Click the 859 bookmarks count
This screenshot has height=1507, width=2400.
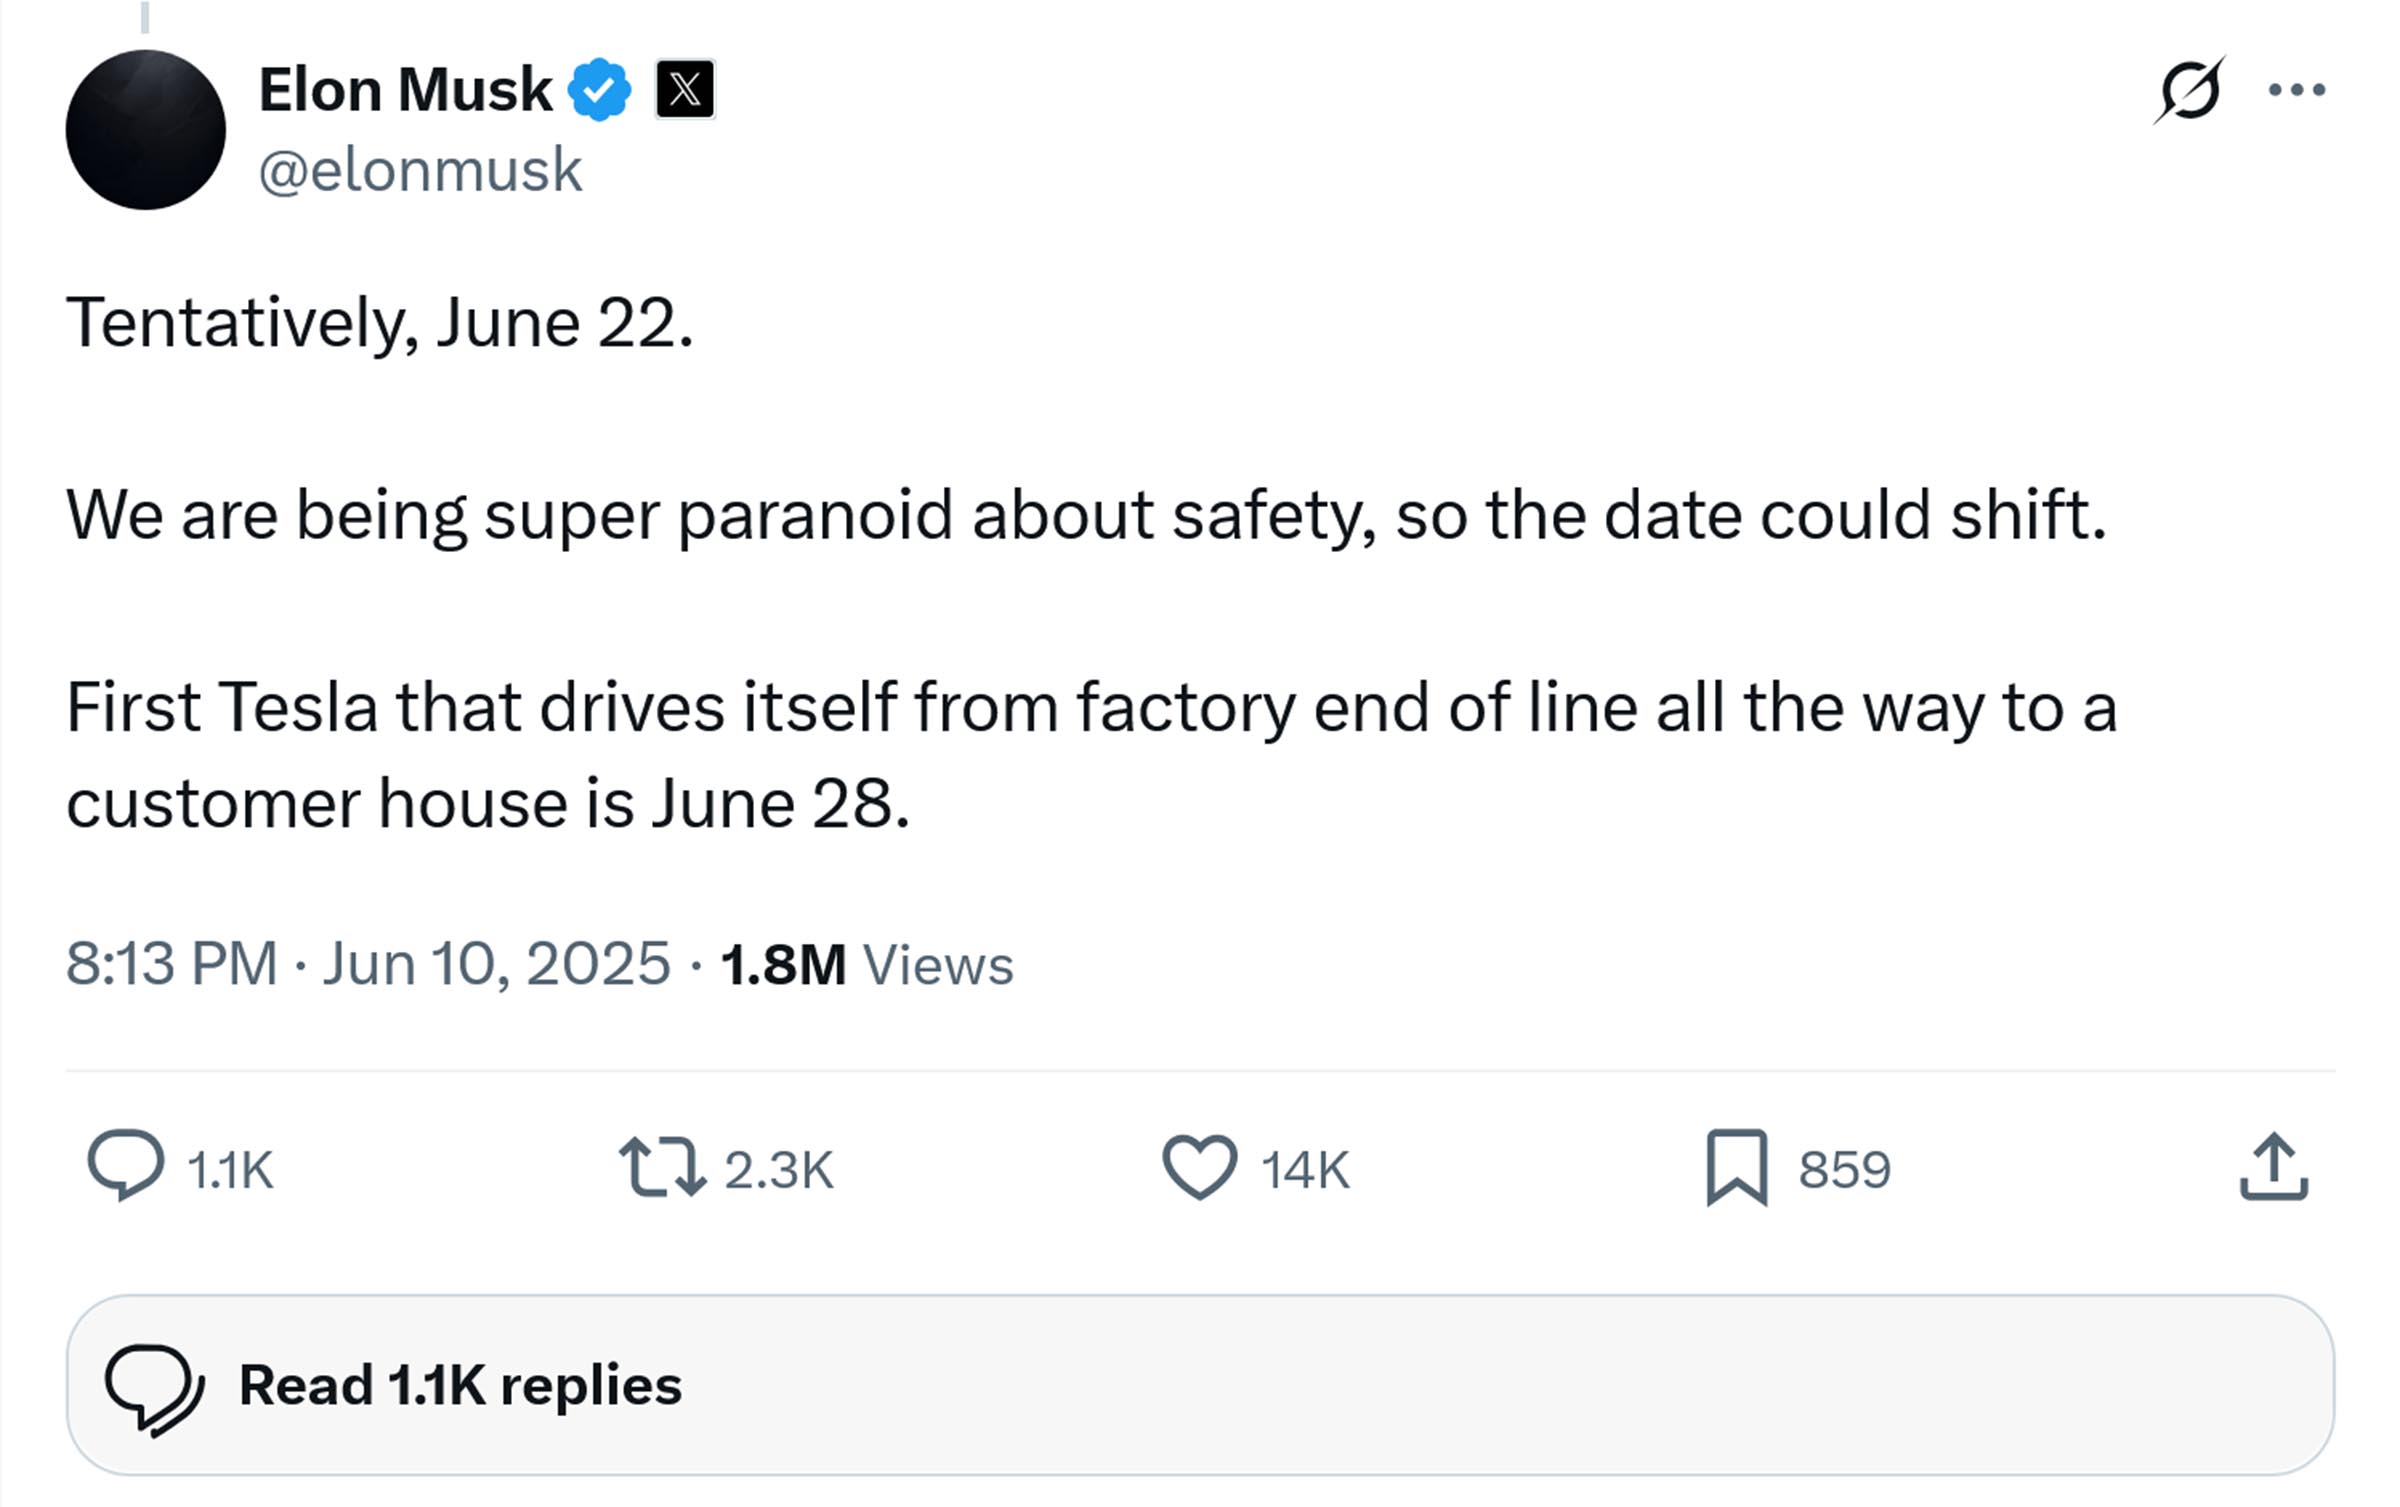1845,1170
